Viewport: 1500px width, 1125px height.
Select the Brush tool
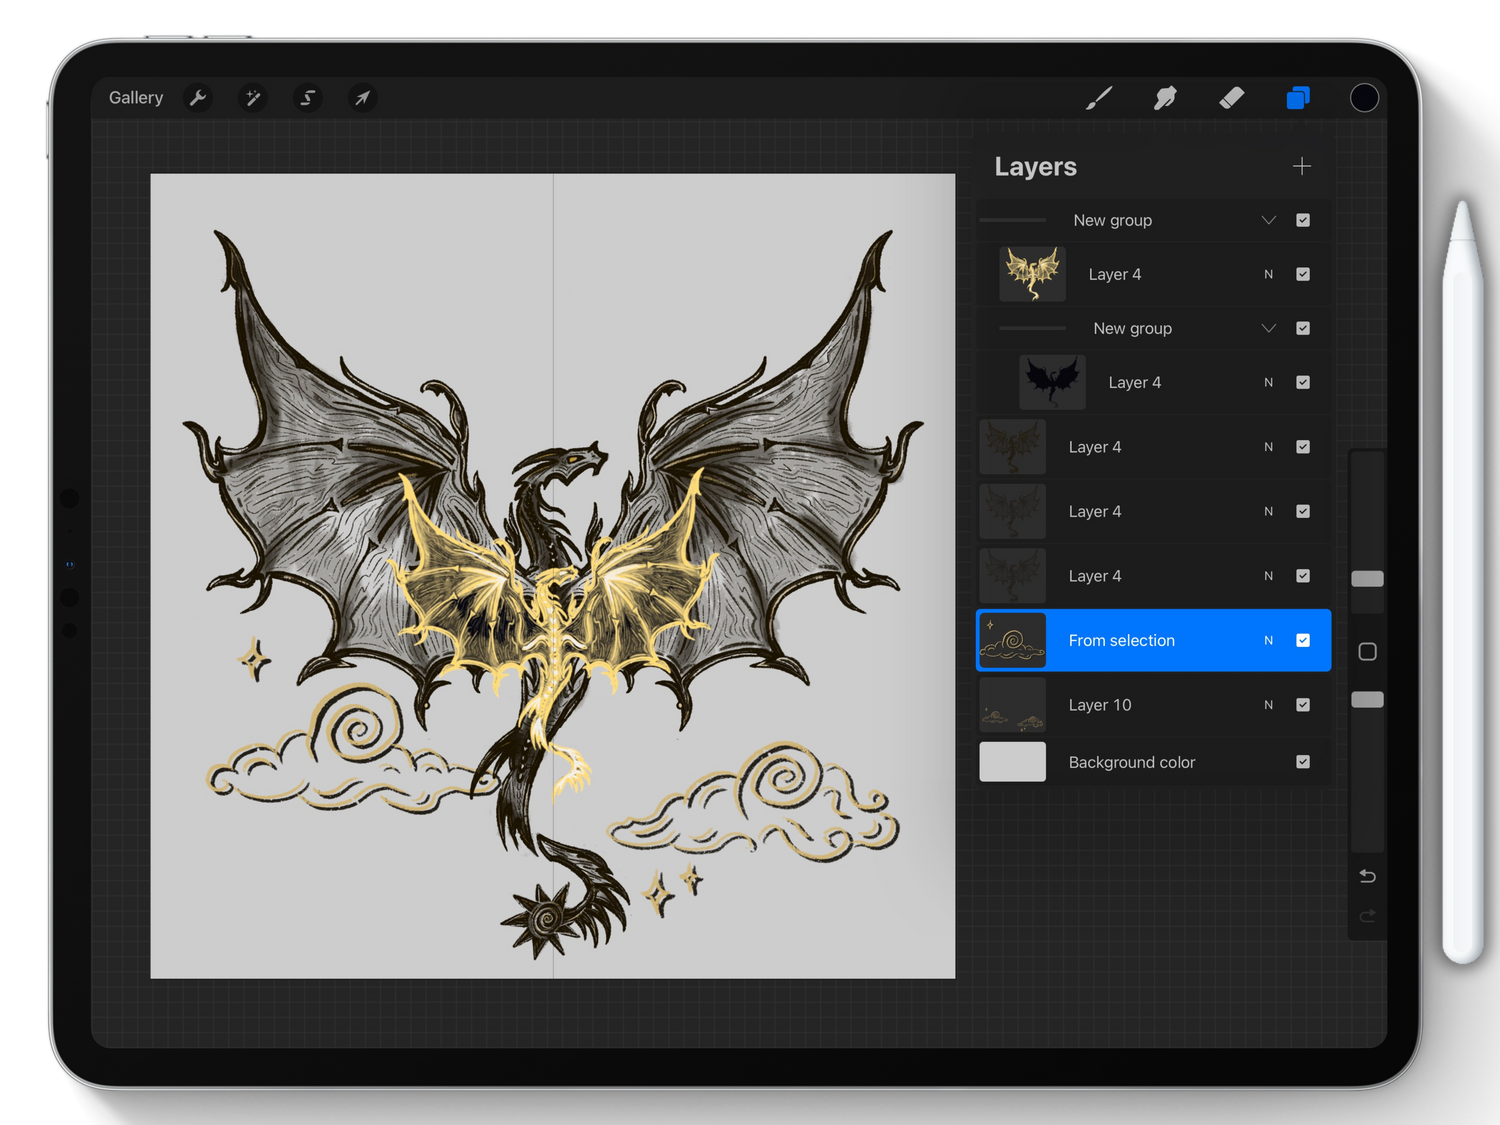click(x=1099, y=98)
